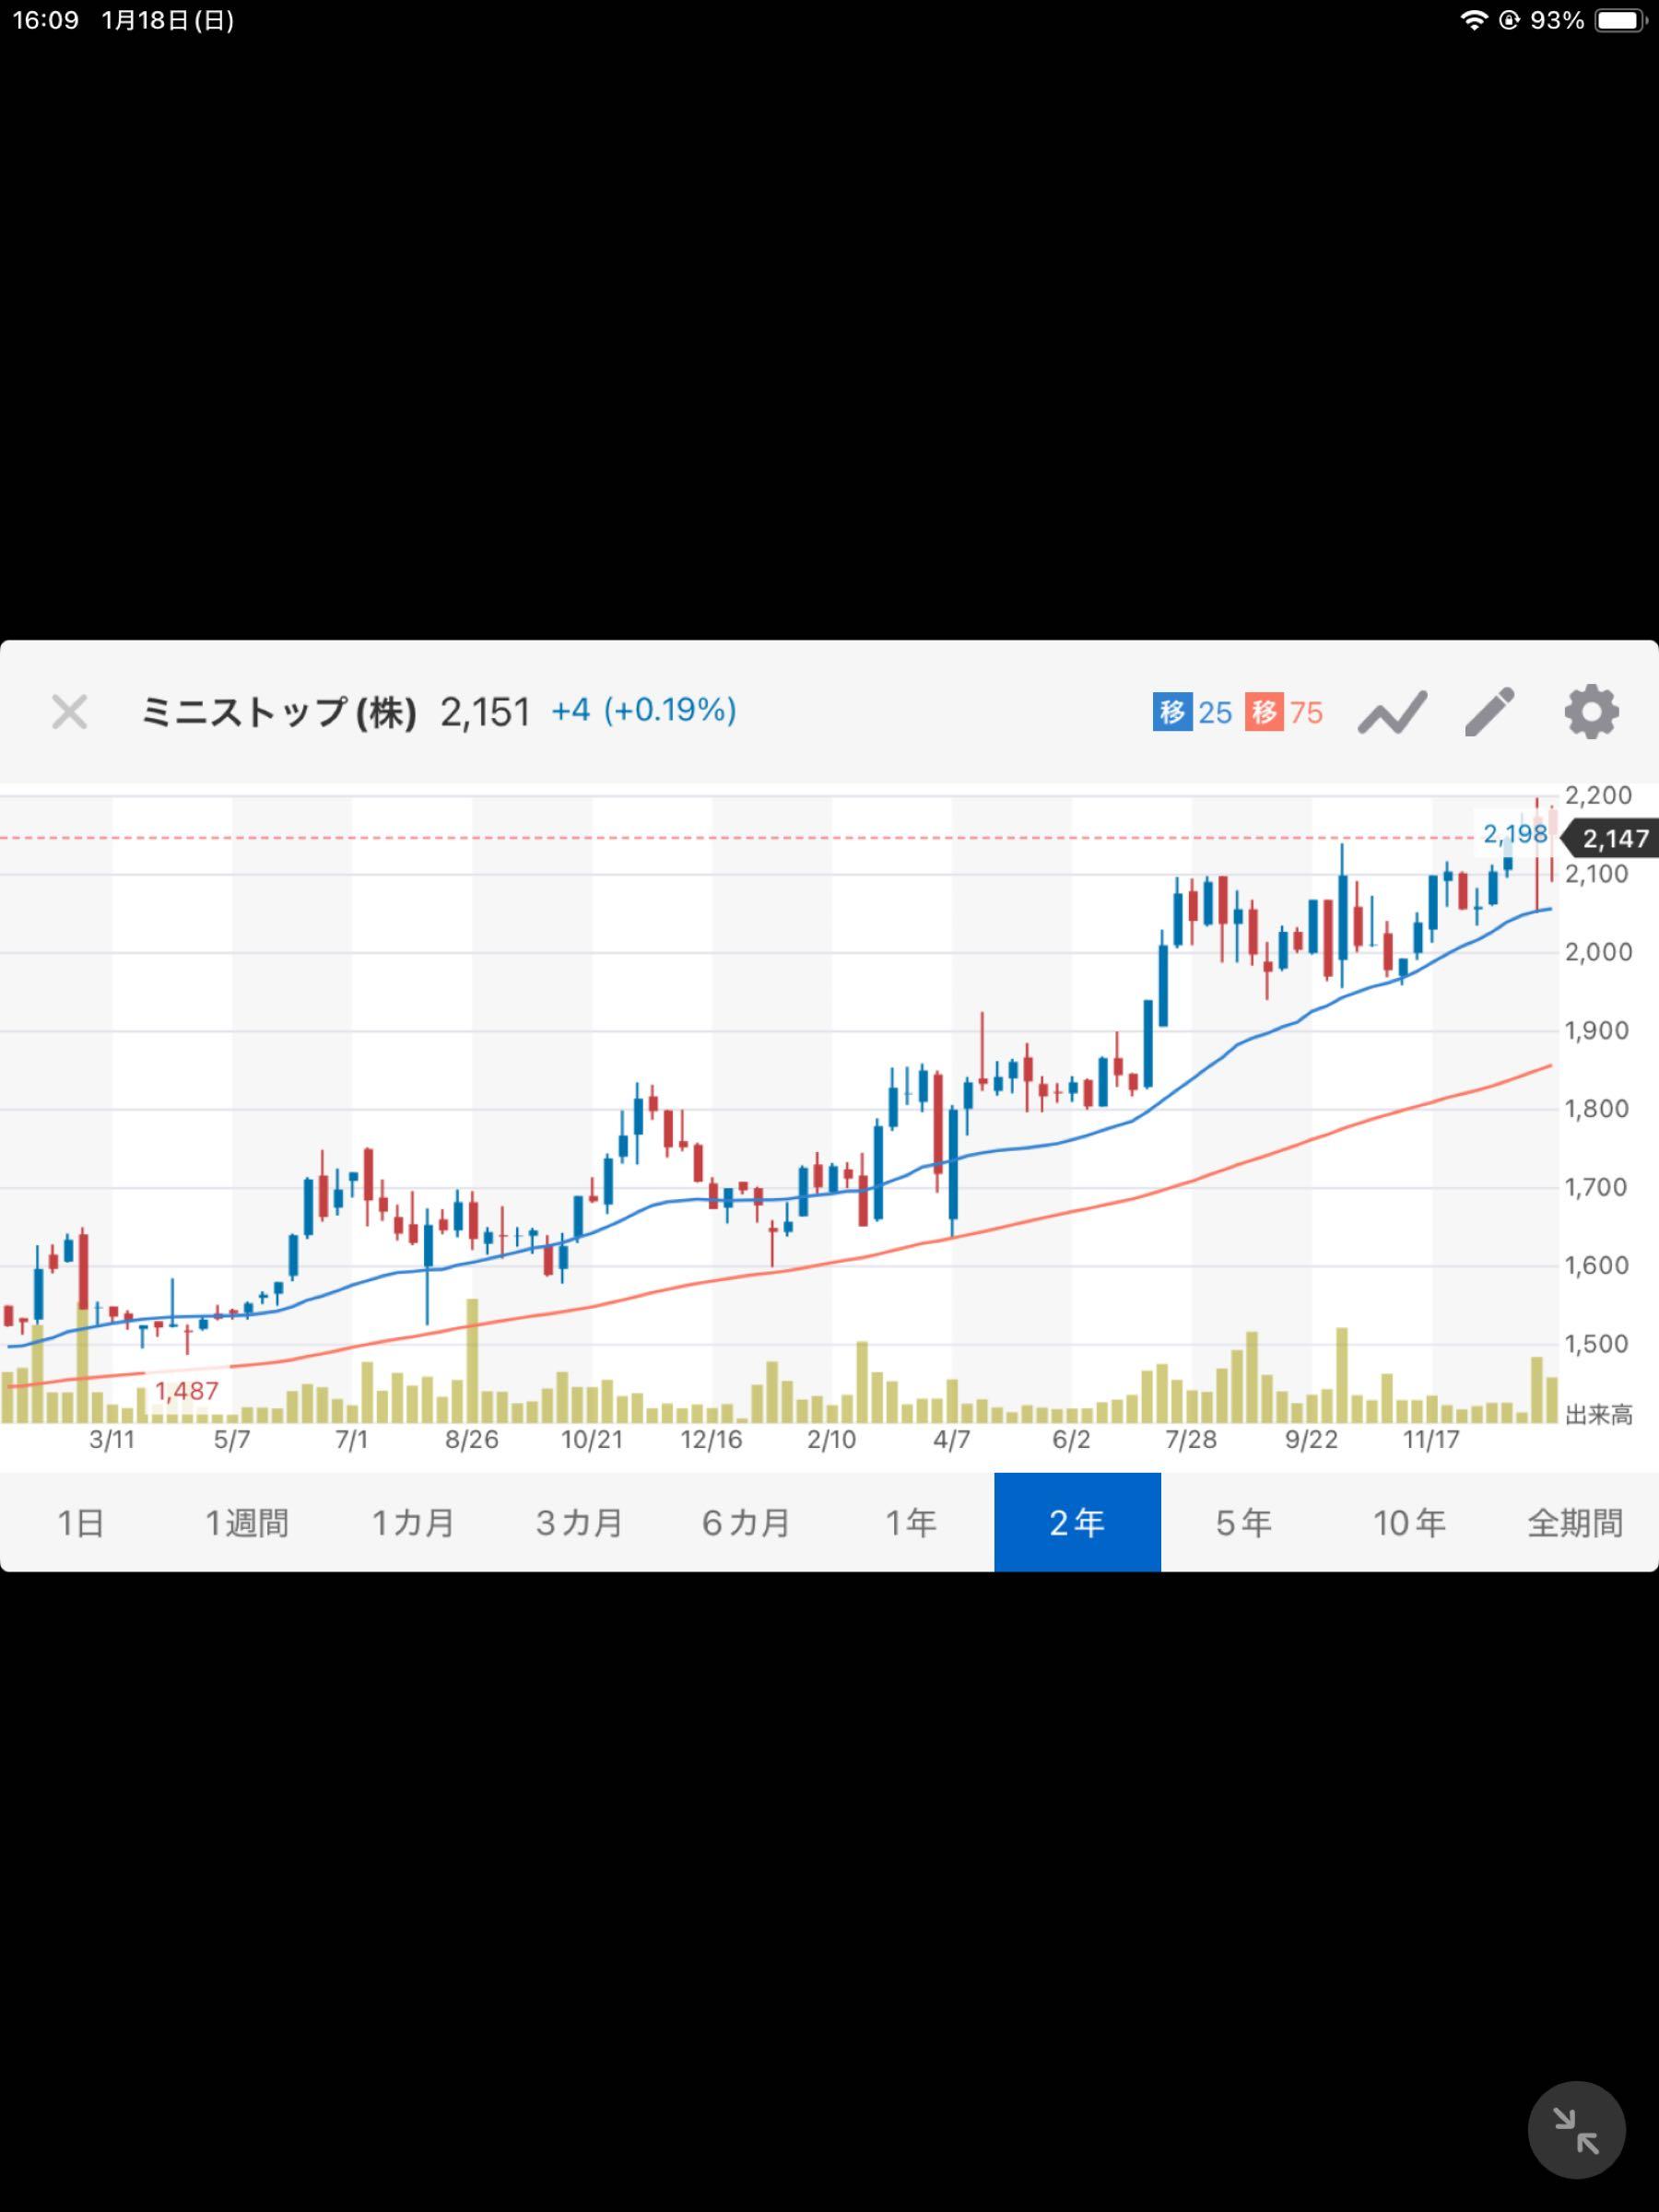The width and height of the screenshot is (1659, 2212).
Task: Switch to the 1週間 timeframe tab
Action: (x=247, y=1522)
